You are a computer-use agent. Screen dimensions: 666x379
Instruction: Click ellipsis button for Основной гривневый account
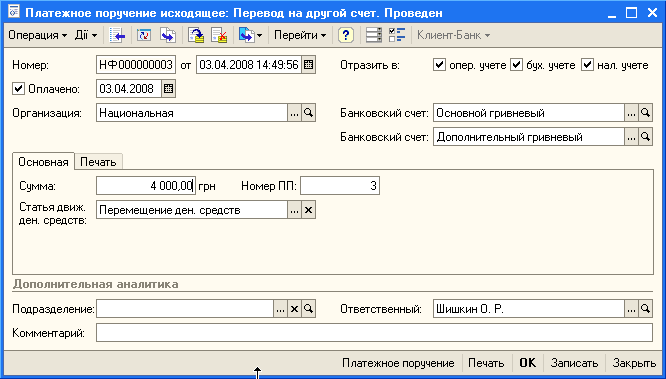pyautogui.click(x=631, y=113)
